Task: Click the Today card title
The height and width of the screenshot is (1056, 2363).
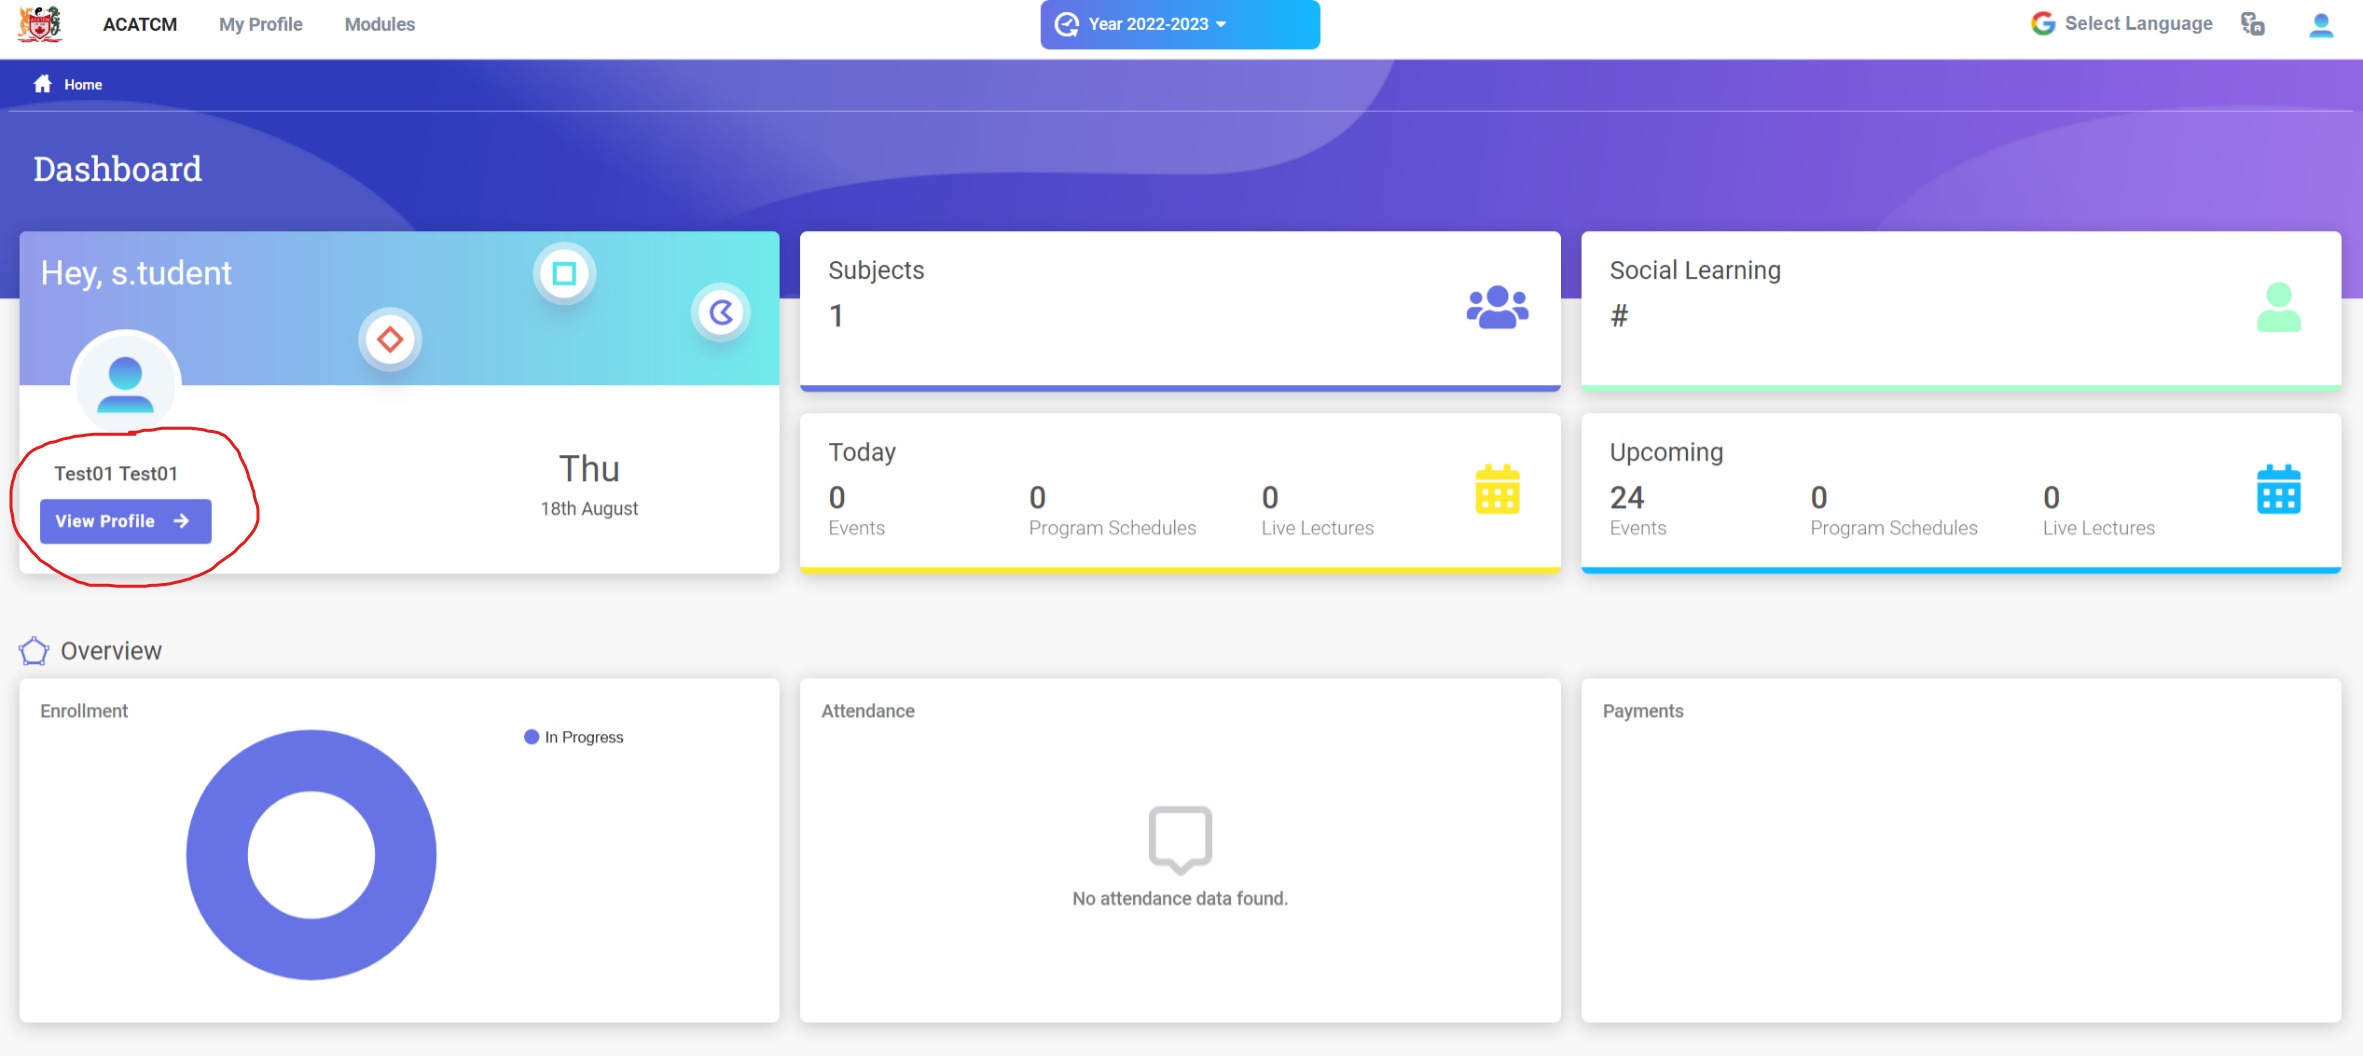Action: (x=862, y=452)
